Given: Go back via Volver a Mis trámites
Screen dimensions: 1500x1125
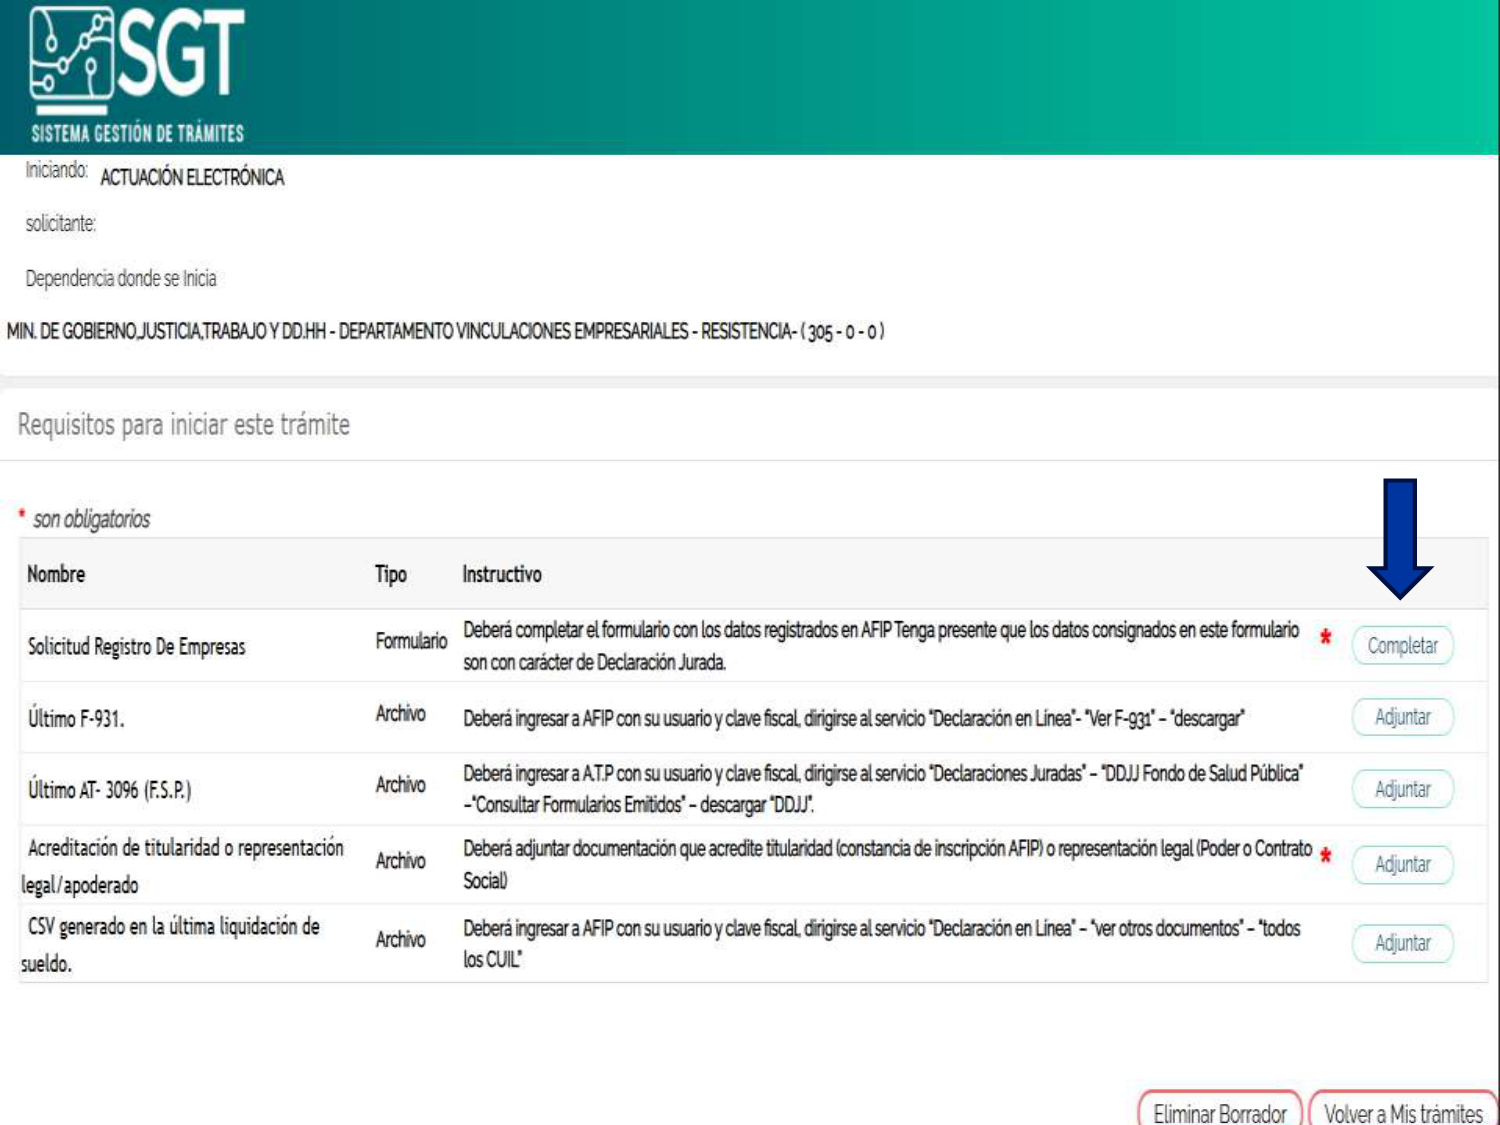Looking at the screenshot, I should coord(1402,1112).
